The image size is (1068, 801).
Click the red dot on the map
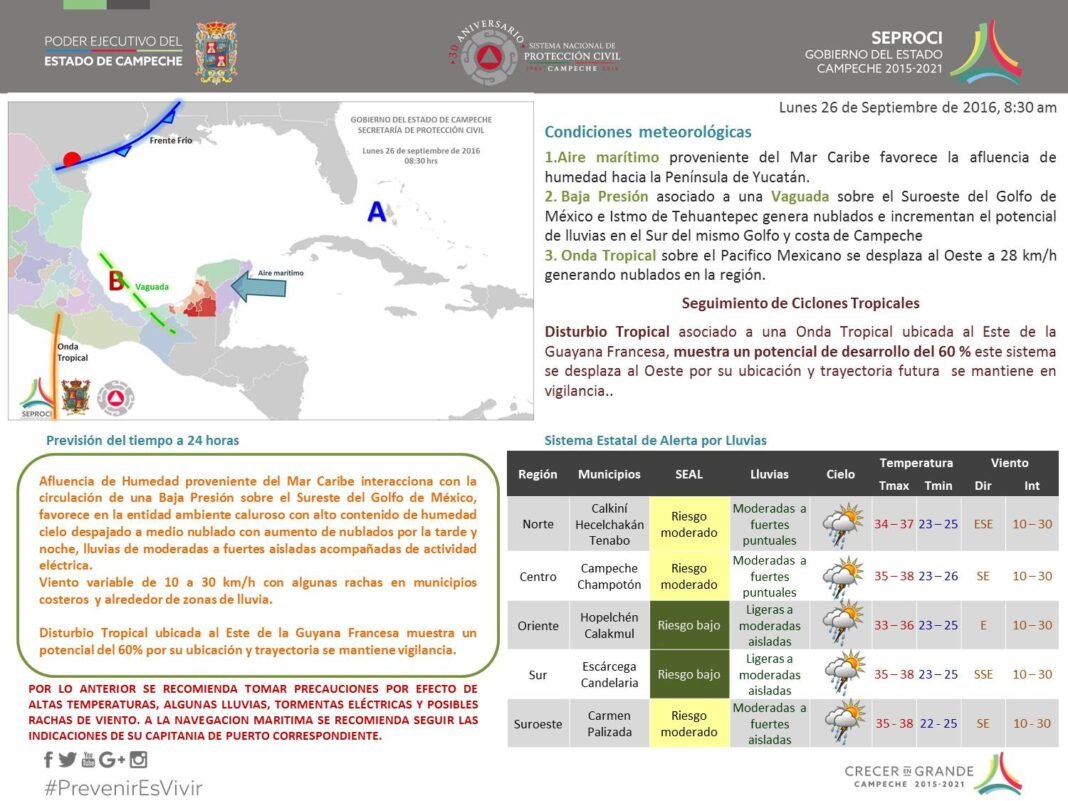(71, 159)
